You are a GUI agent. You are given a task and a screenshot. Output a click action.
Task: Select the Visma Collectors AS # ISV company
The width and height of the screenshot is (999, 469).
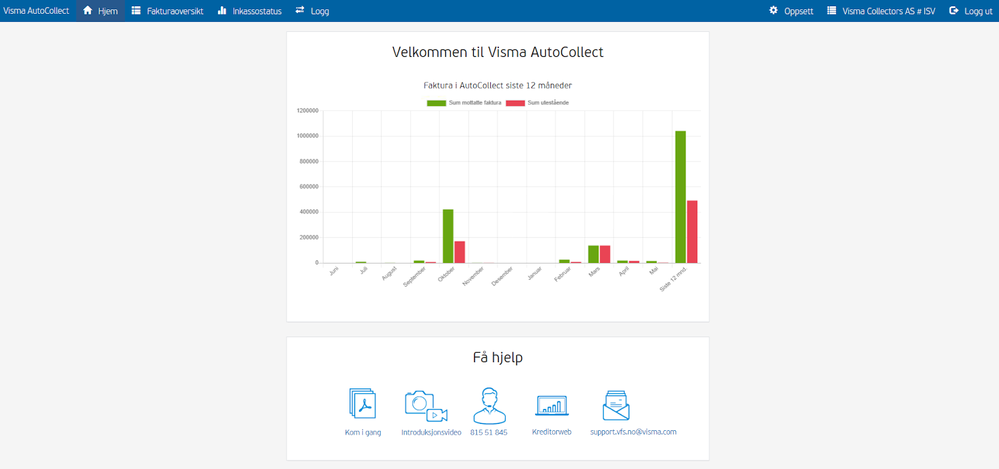881,11
